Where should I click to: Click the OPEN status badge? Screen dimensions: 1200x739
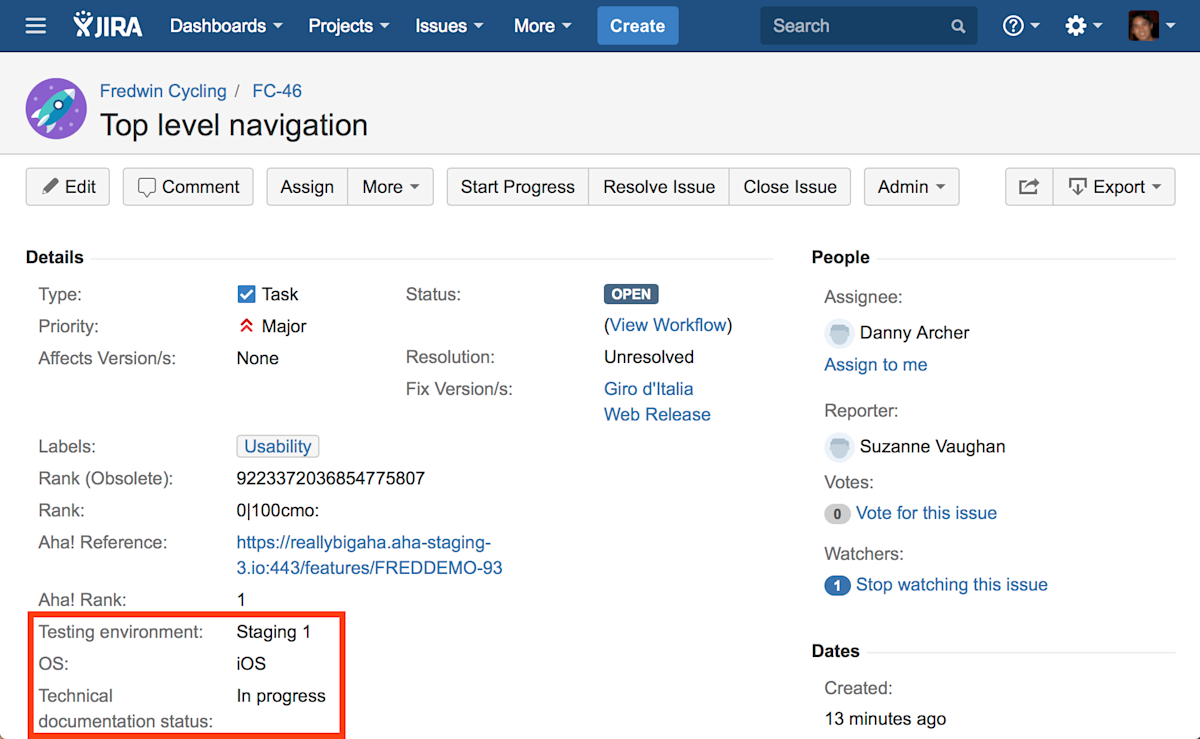point(631,294)
